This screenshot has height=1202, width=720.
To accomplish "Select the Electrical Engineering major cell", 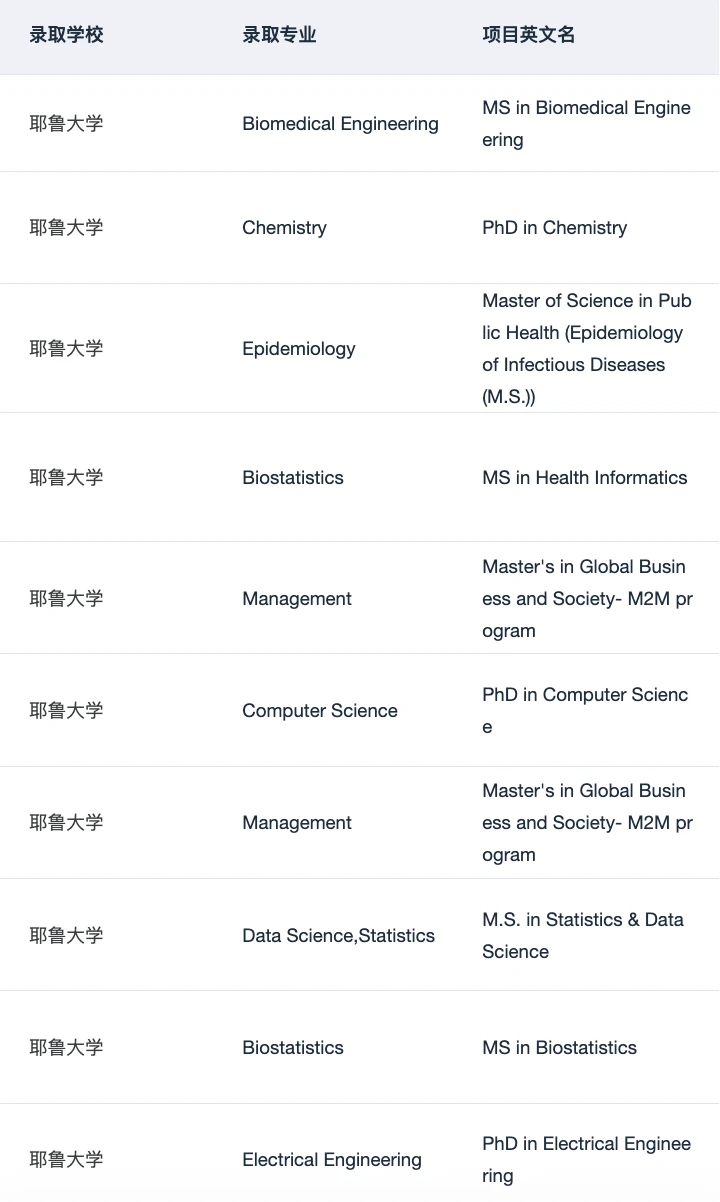I will pyautogui.click(x=332, y=1160).
